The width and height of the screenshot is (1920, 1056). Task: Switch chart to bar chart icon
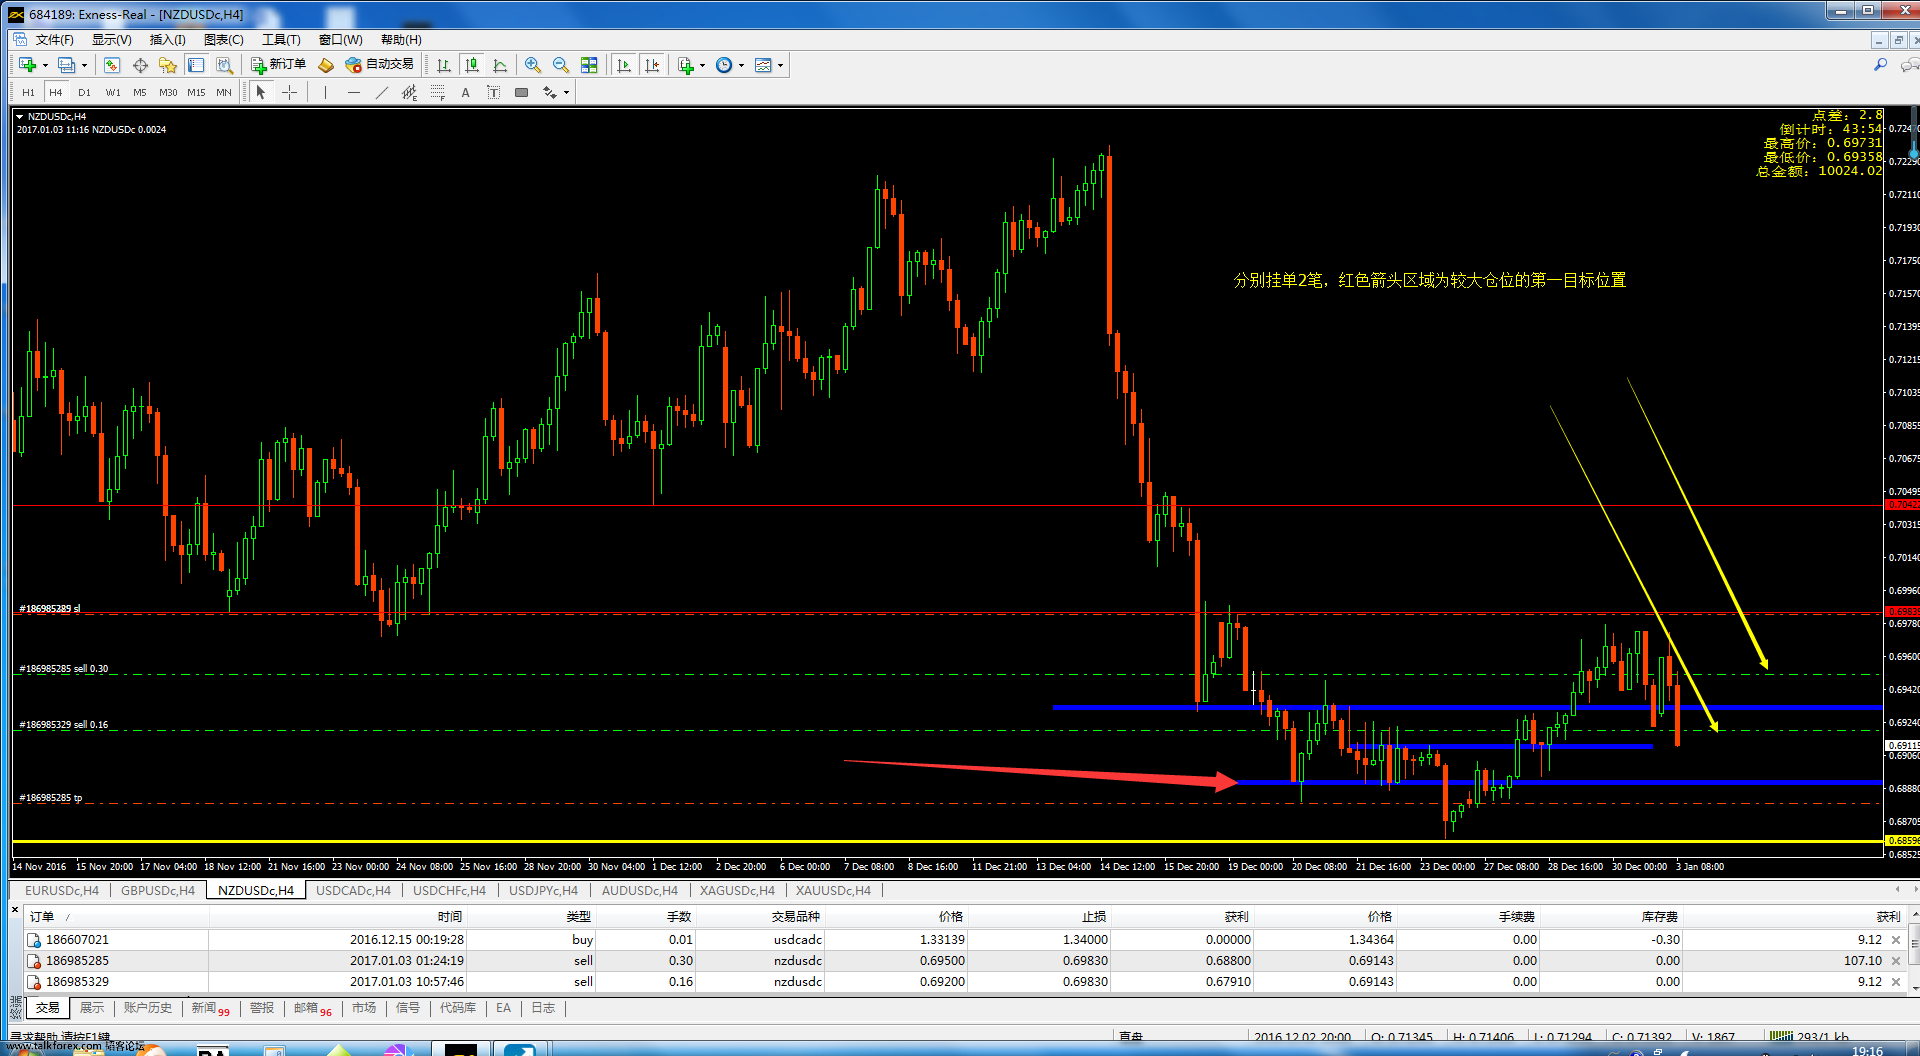[x=444, y=65]
